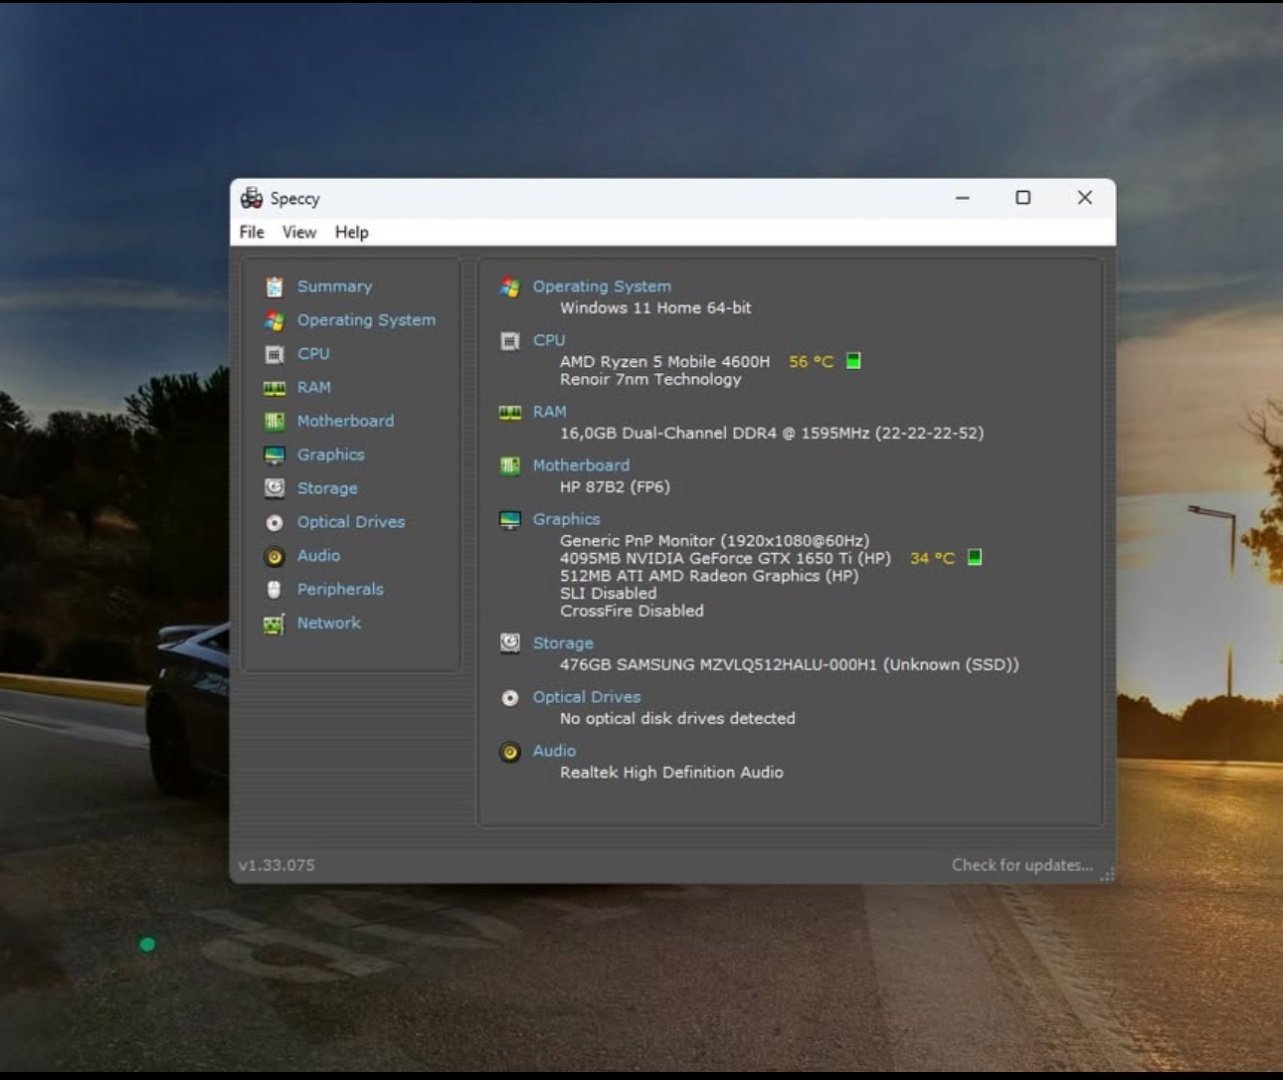The height and width of the screenshot is (1080, 1283).
Task: Click 'SLI Disabled' text
Action: (608, 593)
